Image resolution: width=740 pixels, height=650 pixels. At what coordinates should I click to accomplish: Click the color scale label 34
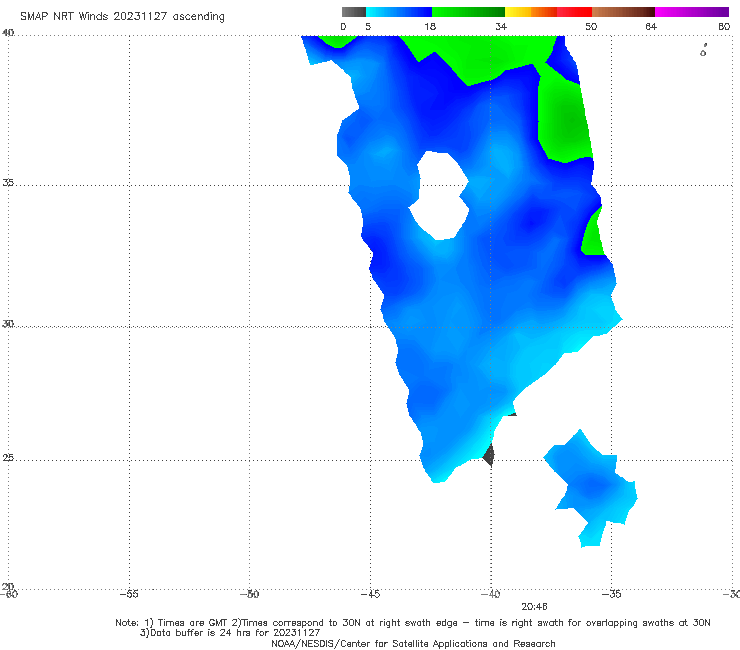pyautogui.click(x=501, y=26)
